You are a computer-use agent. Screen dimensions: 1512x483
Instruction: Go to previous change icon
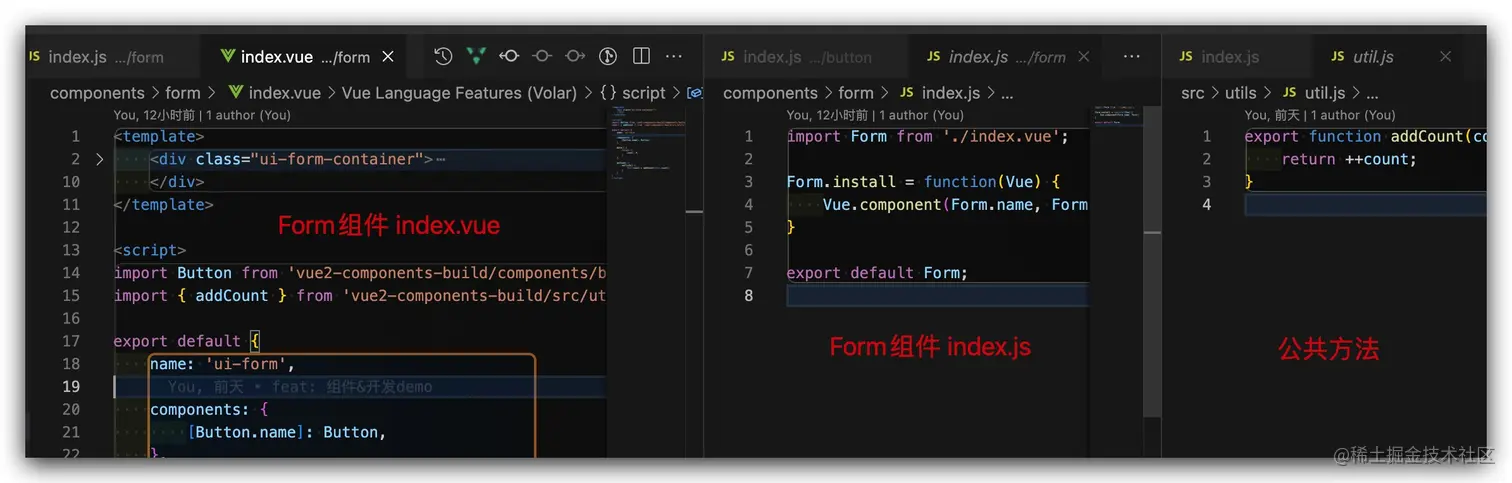[x=509, y=57]
